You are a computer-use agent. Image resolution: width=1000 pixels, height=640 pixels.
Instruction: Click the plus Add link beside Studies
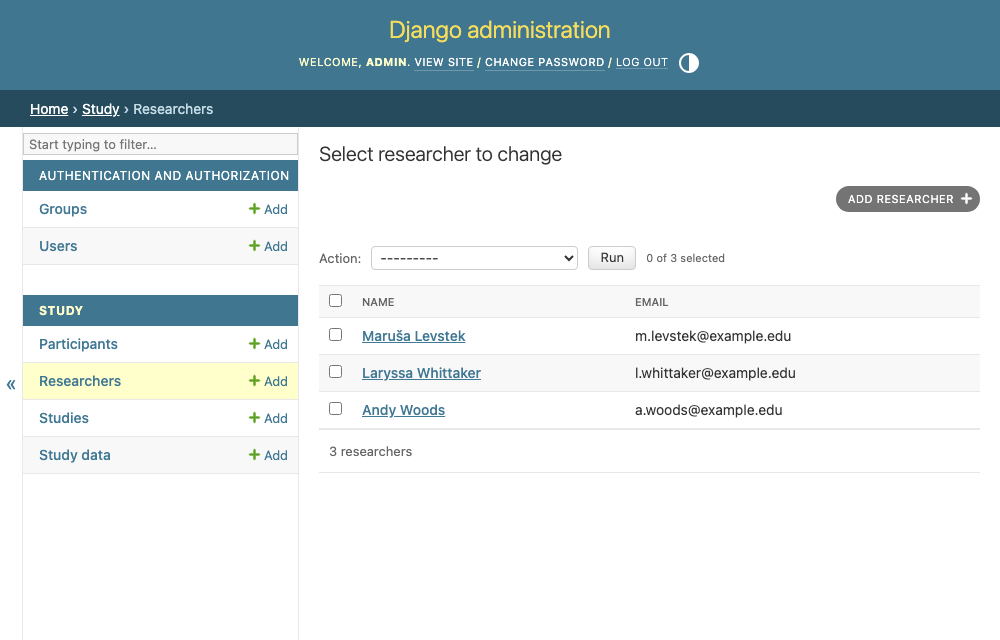coord(268,418)
